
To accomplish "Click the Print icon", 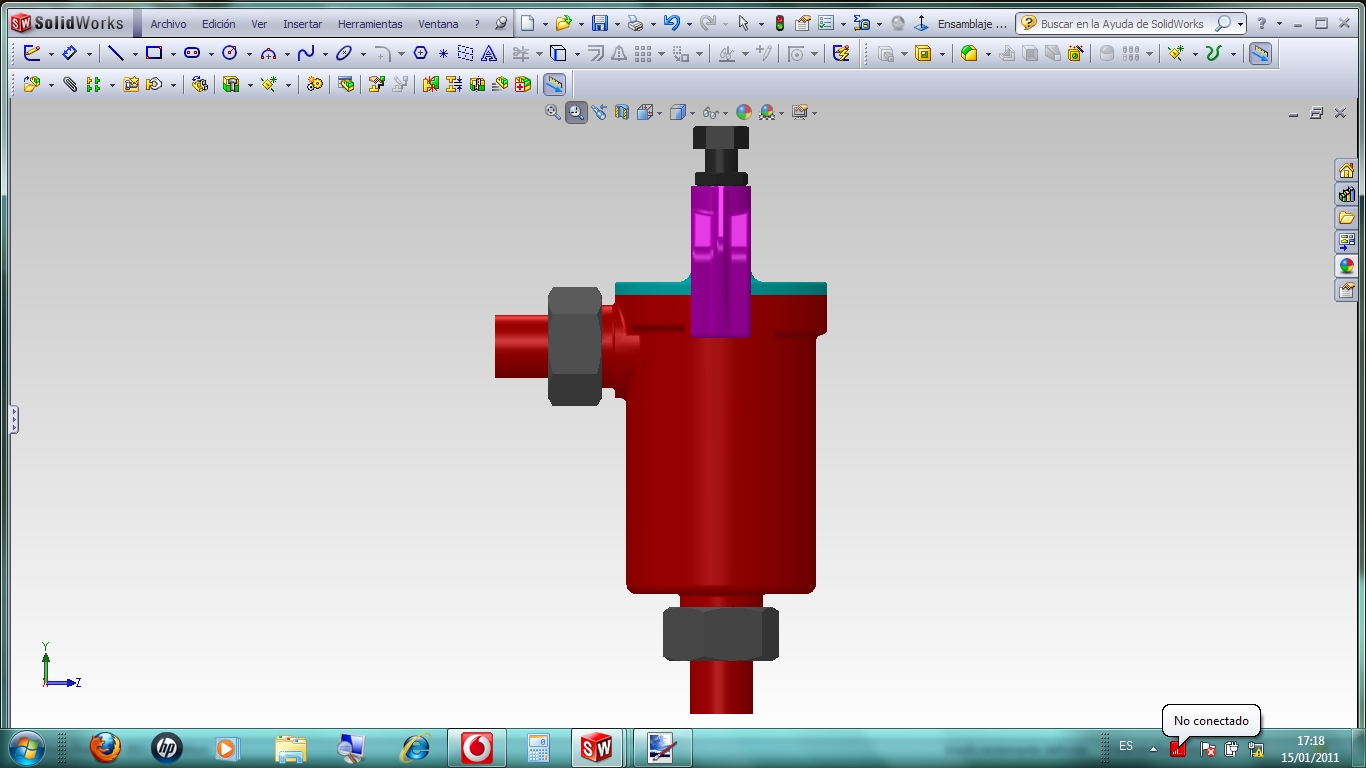I will [x=635, y=23].
